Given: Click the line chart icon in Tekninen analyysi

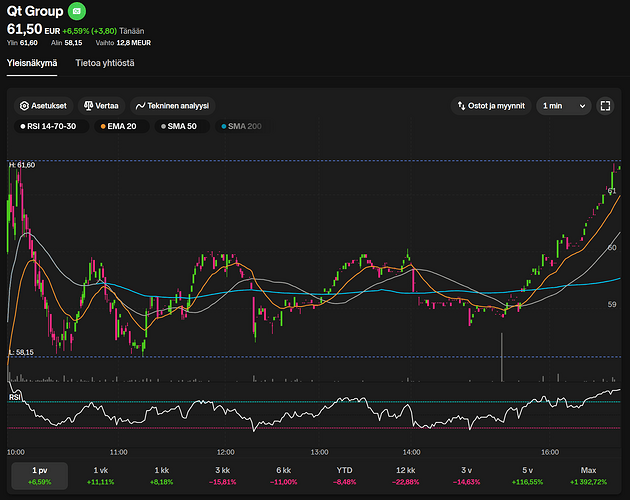Looking at the screenshot, I should click(140, 106).
